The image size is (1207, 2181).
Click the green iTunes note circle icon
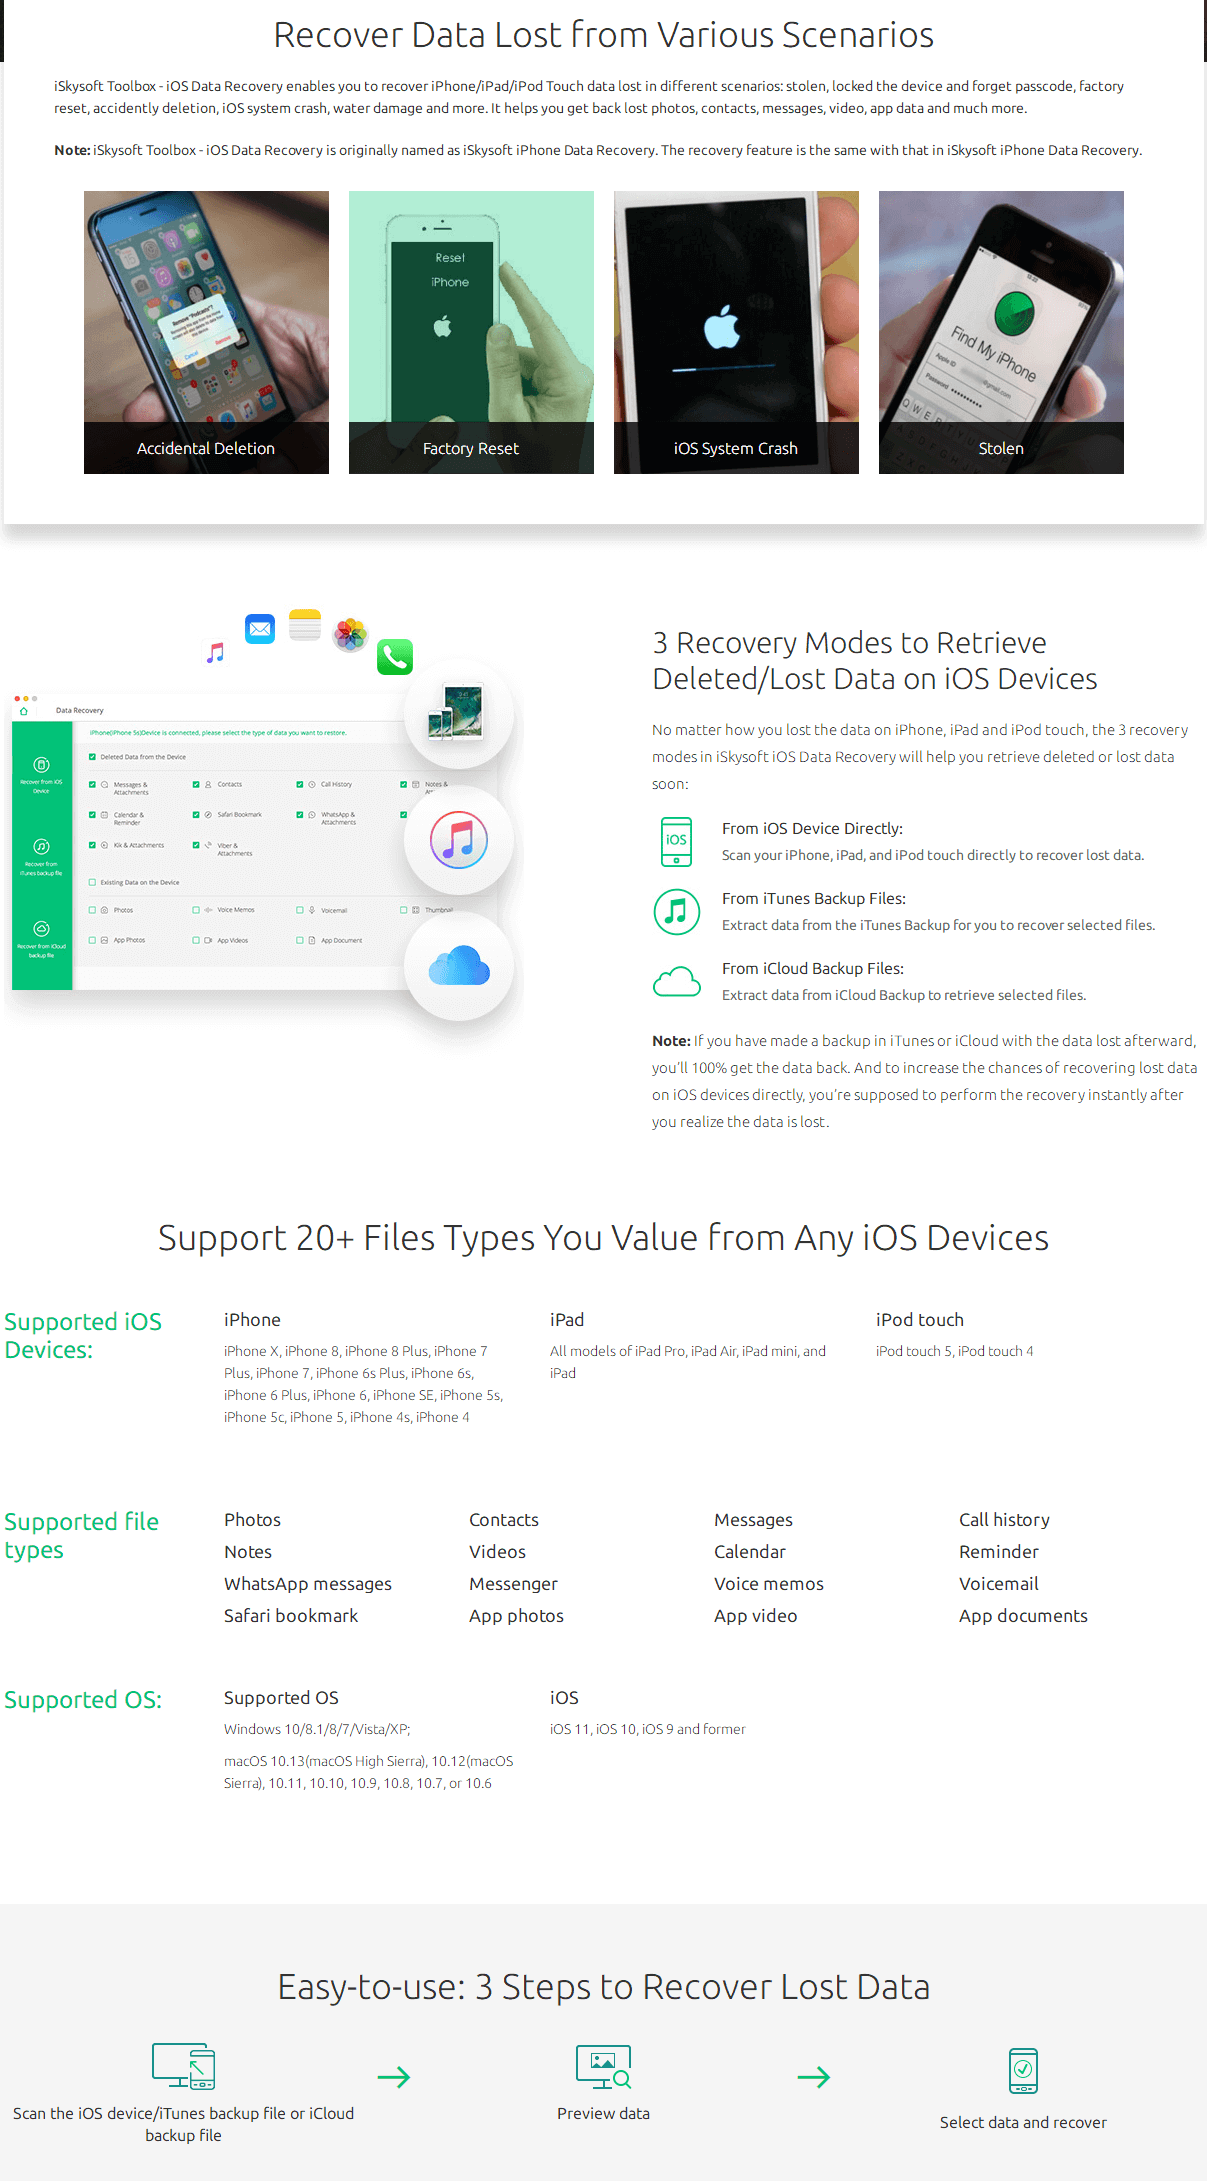[x=676, y=912]
